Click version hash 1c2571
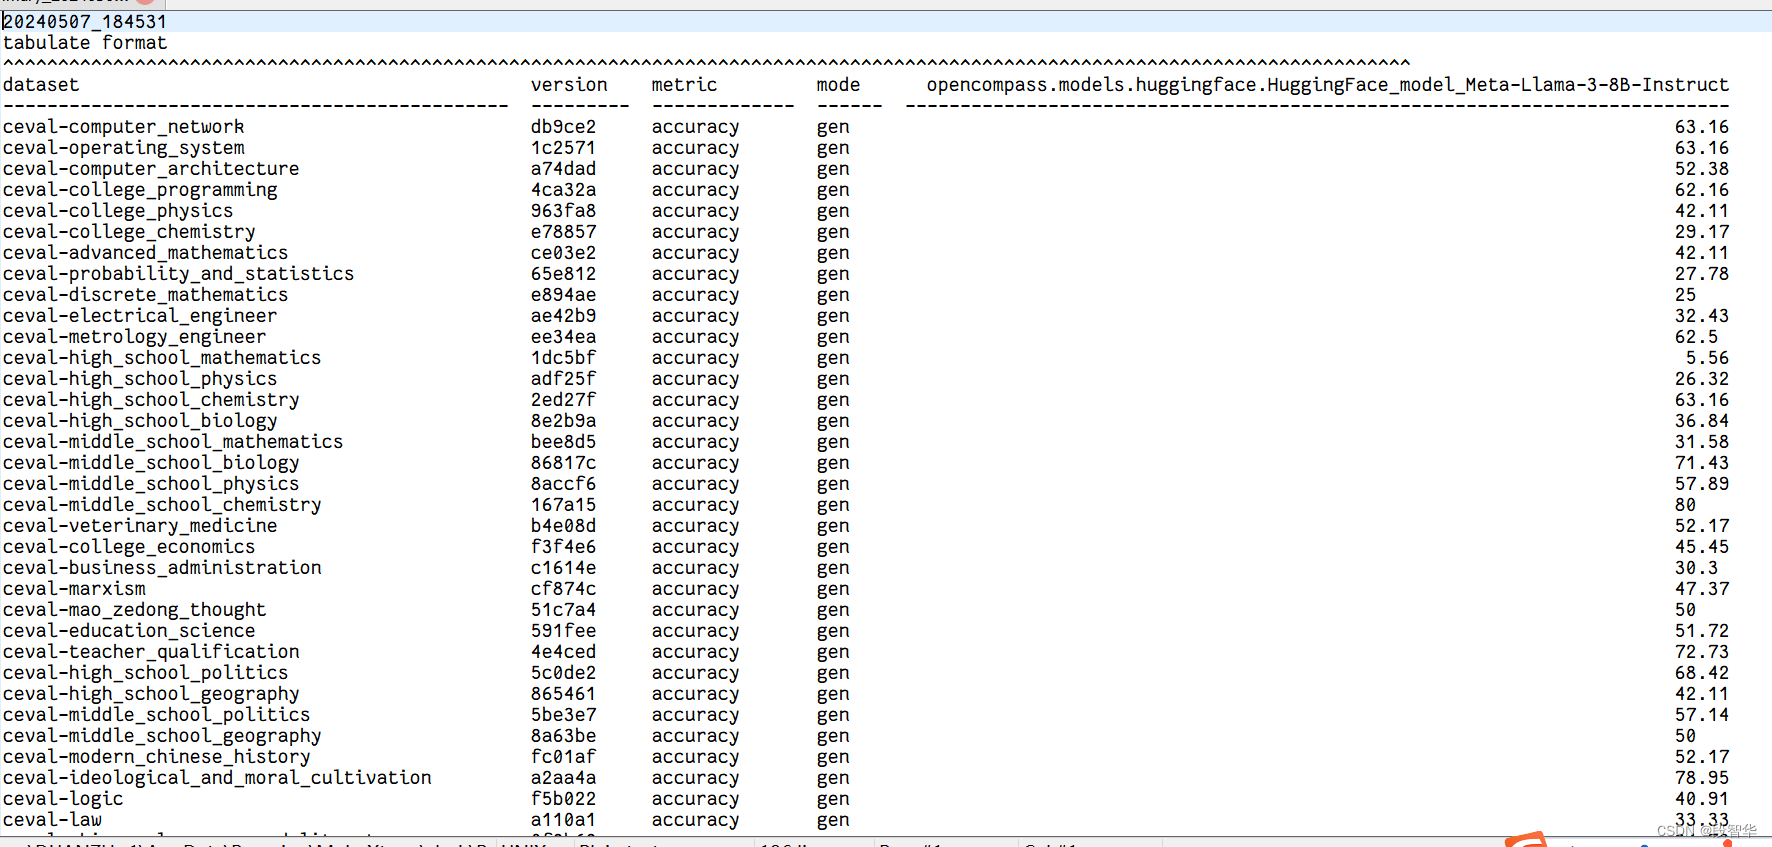The image size is (1772, 847). pos(563,148)
